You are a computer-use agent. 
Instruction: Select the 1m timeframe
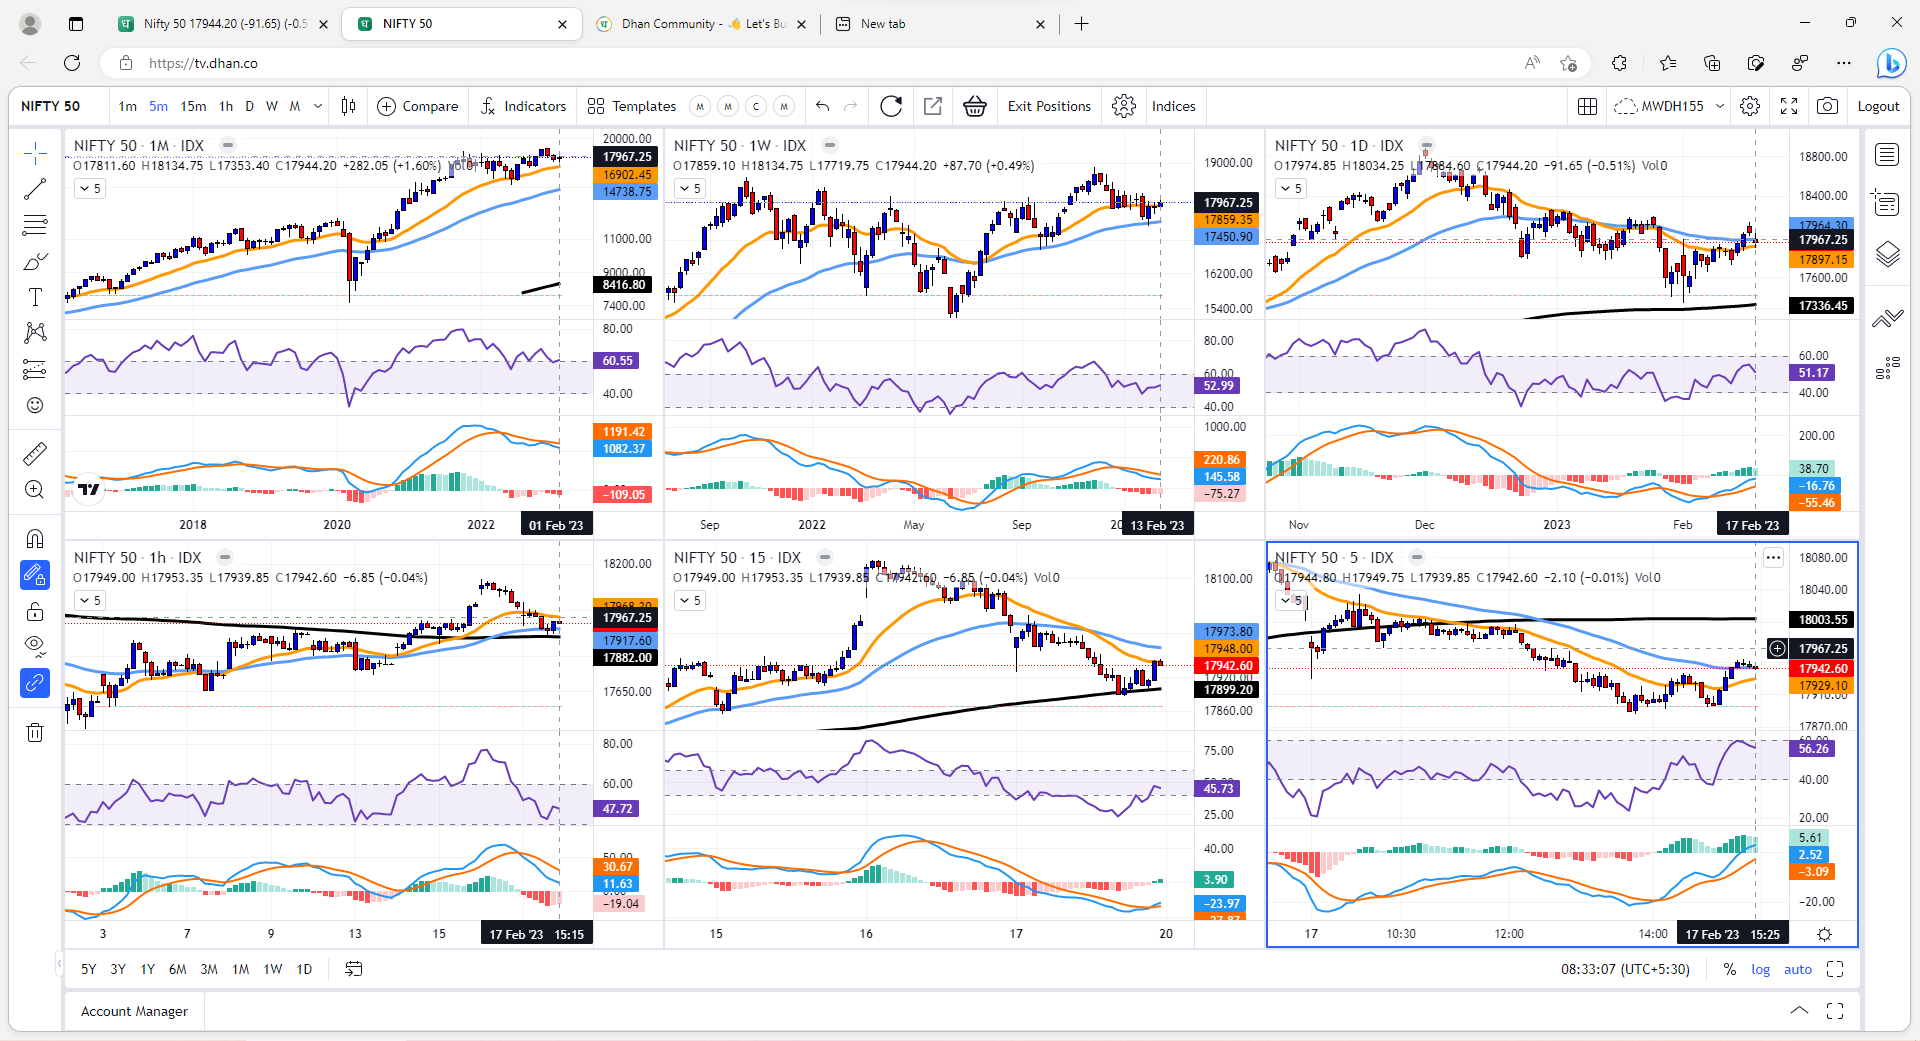[x=128, y=106]
